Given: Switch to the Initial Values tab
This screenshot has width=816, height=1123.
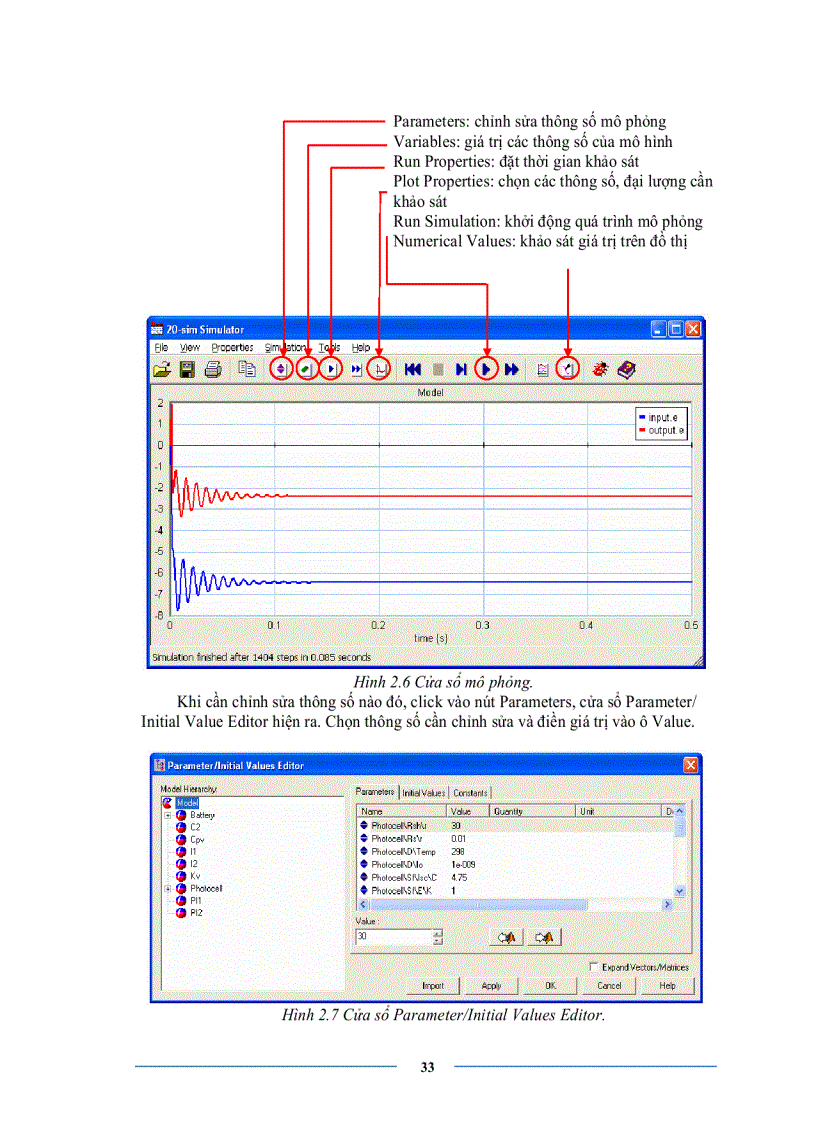Looking at the screenshot, I should click(x=424, y=791).
